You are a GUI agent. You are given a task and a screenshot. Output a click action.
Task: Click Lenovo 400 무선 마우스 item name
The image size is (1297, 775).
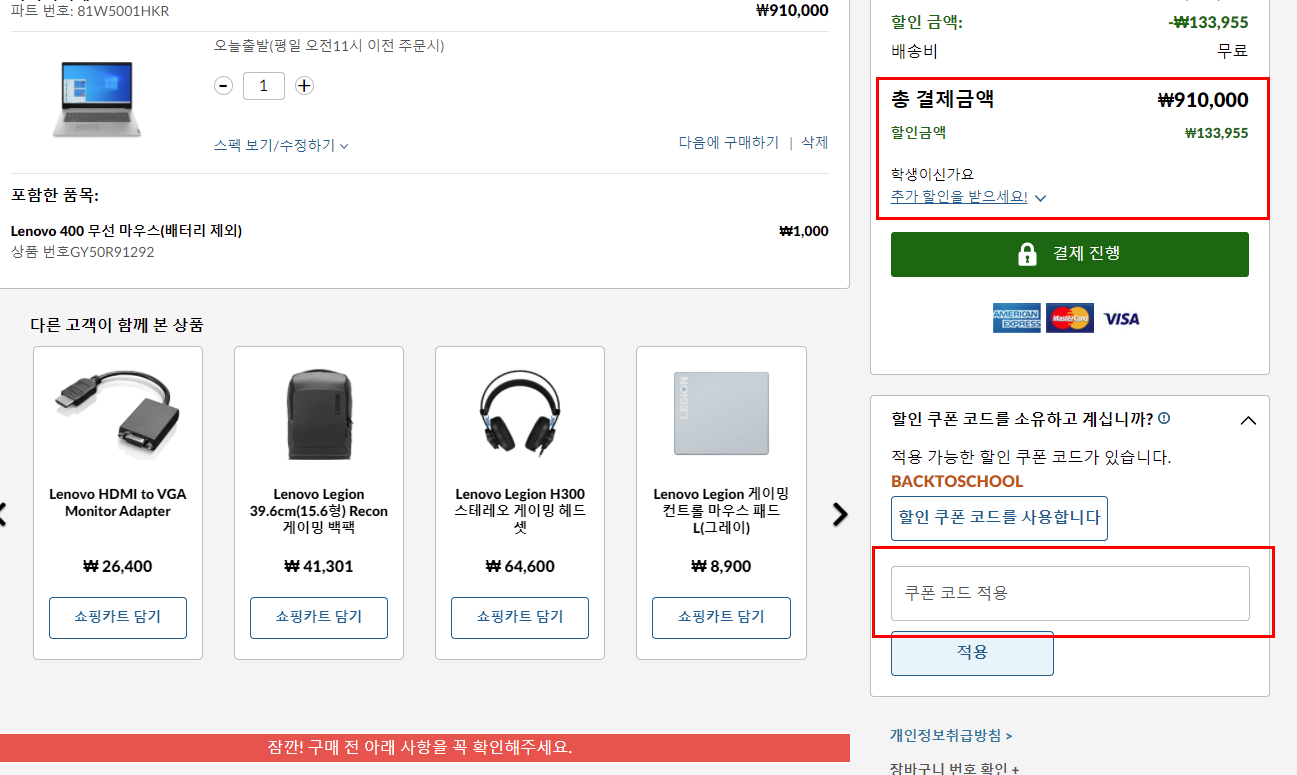click(126, 231)
